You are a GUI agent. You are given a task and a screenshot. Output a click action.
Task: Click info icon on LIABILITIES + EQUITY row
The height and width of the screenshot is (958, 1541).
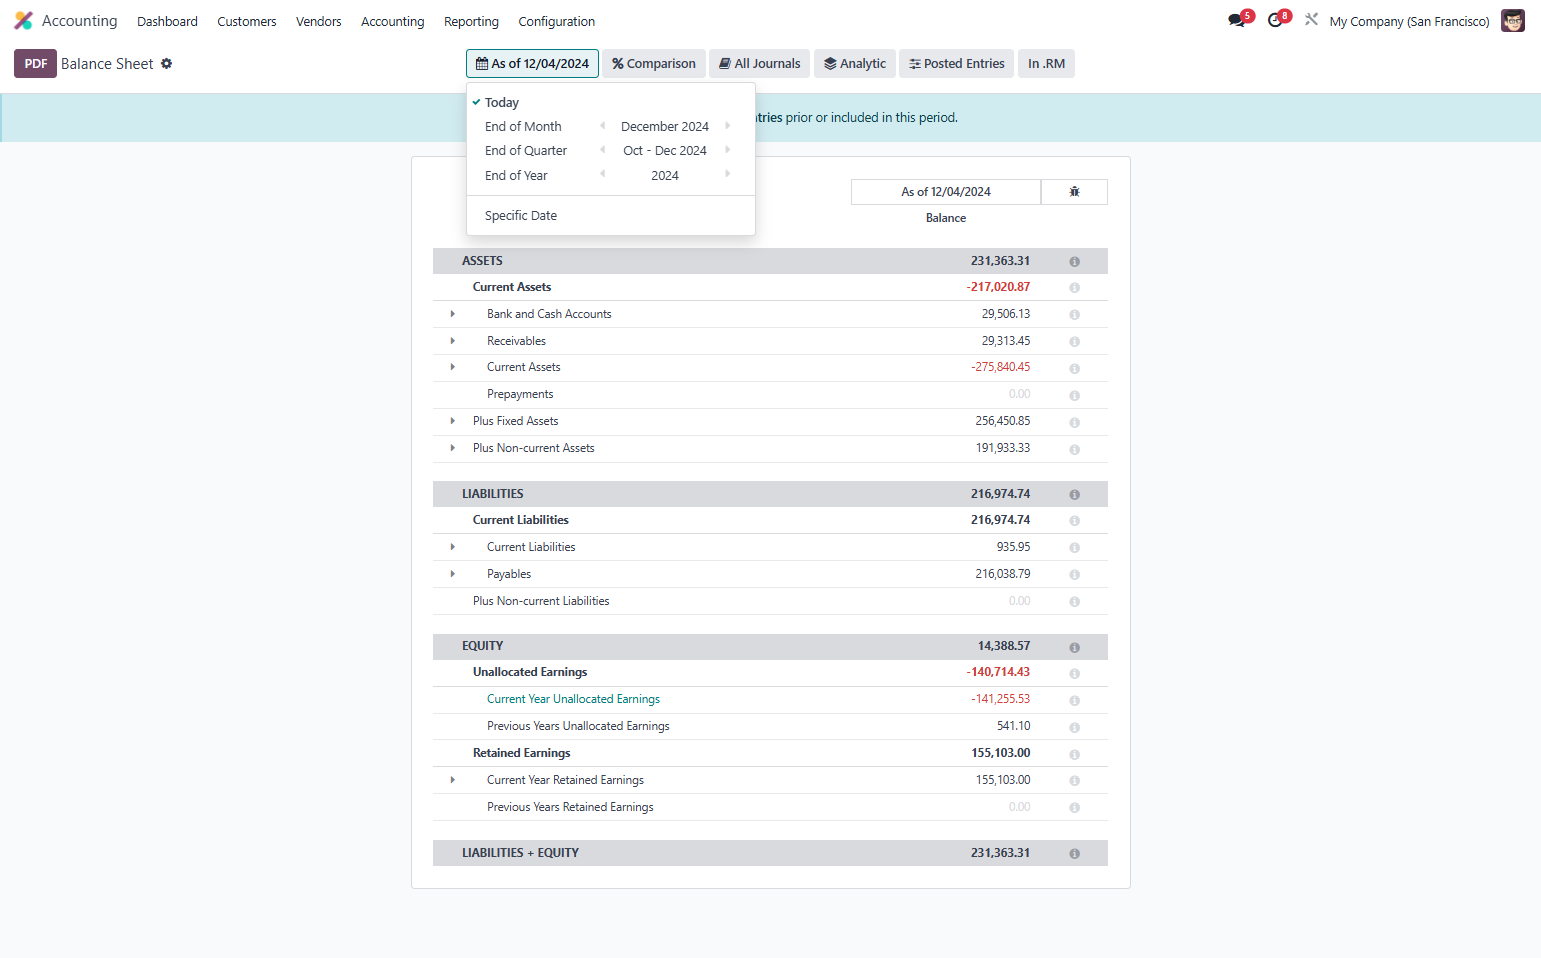pos(1074,853)
